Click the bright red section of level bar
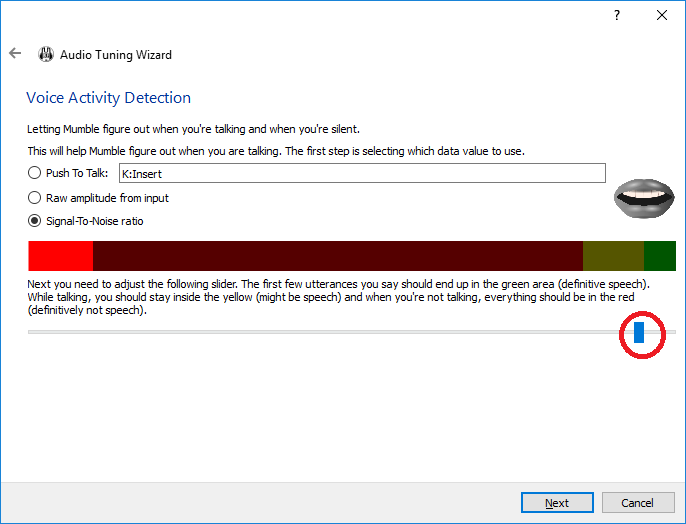The image size is (686, 524). (x=60, y=256)
